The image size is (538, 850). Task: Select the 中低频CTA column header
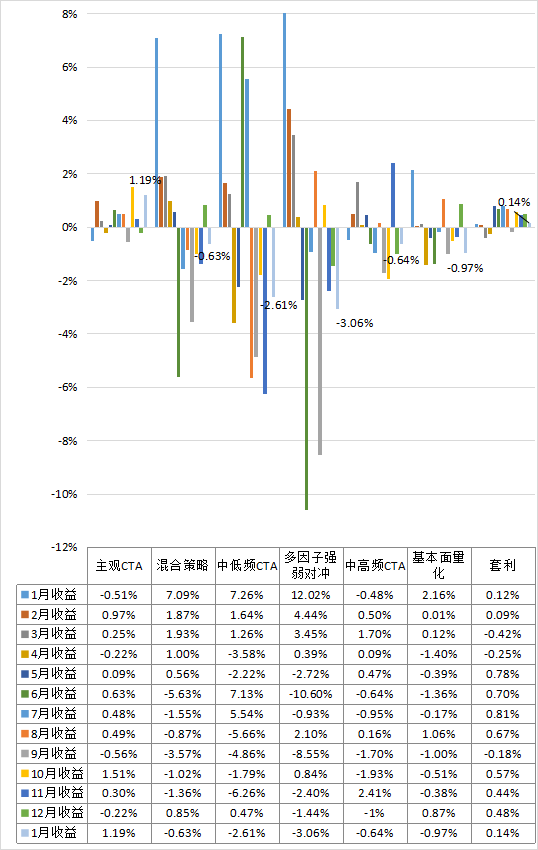(x=247, y=566)
